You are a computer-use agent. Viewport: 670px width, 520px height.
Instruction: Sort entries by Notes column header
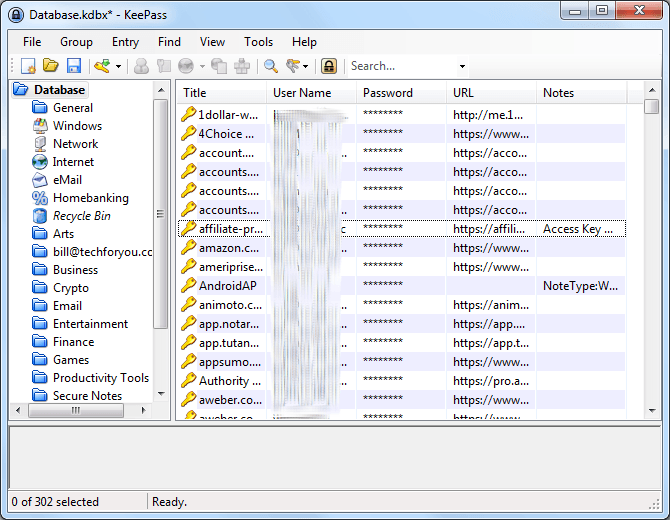coord(581,93)
